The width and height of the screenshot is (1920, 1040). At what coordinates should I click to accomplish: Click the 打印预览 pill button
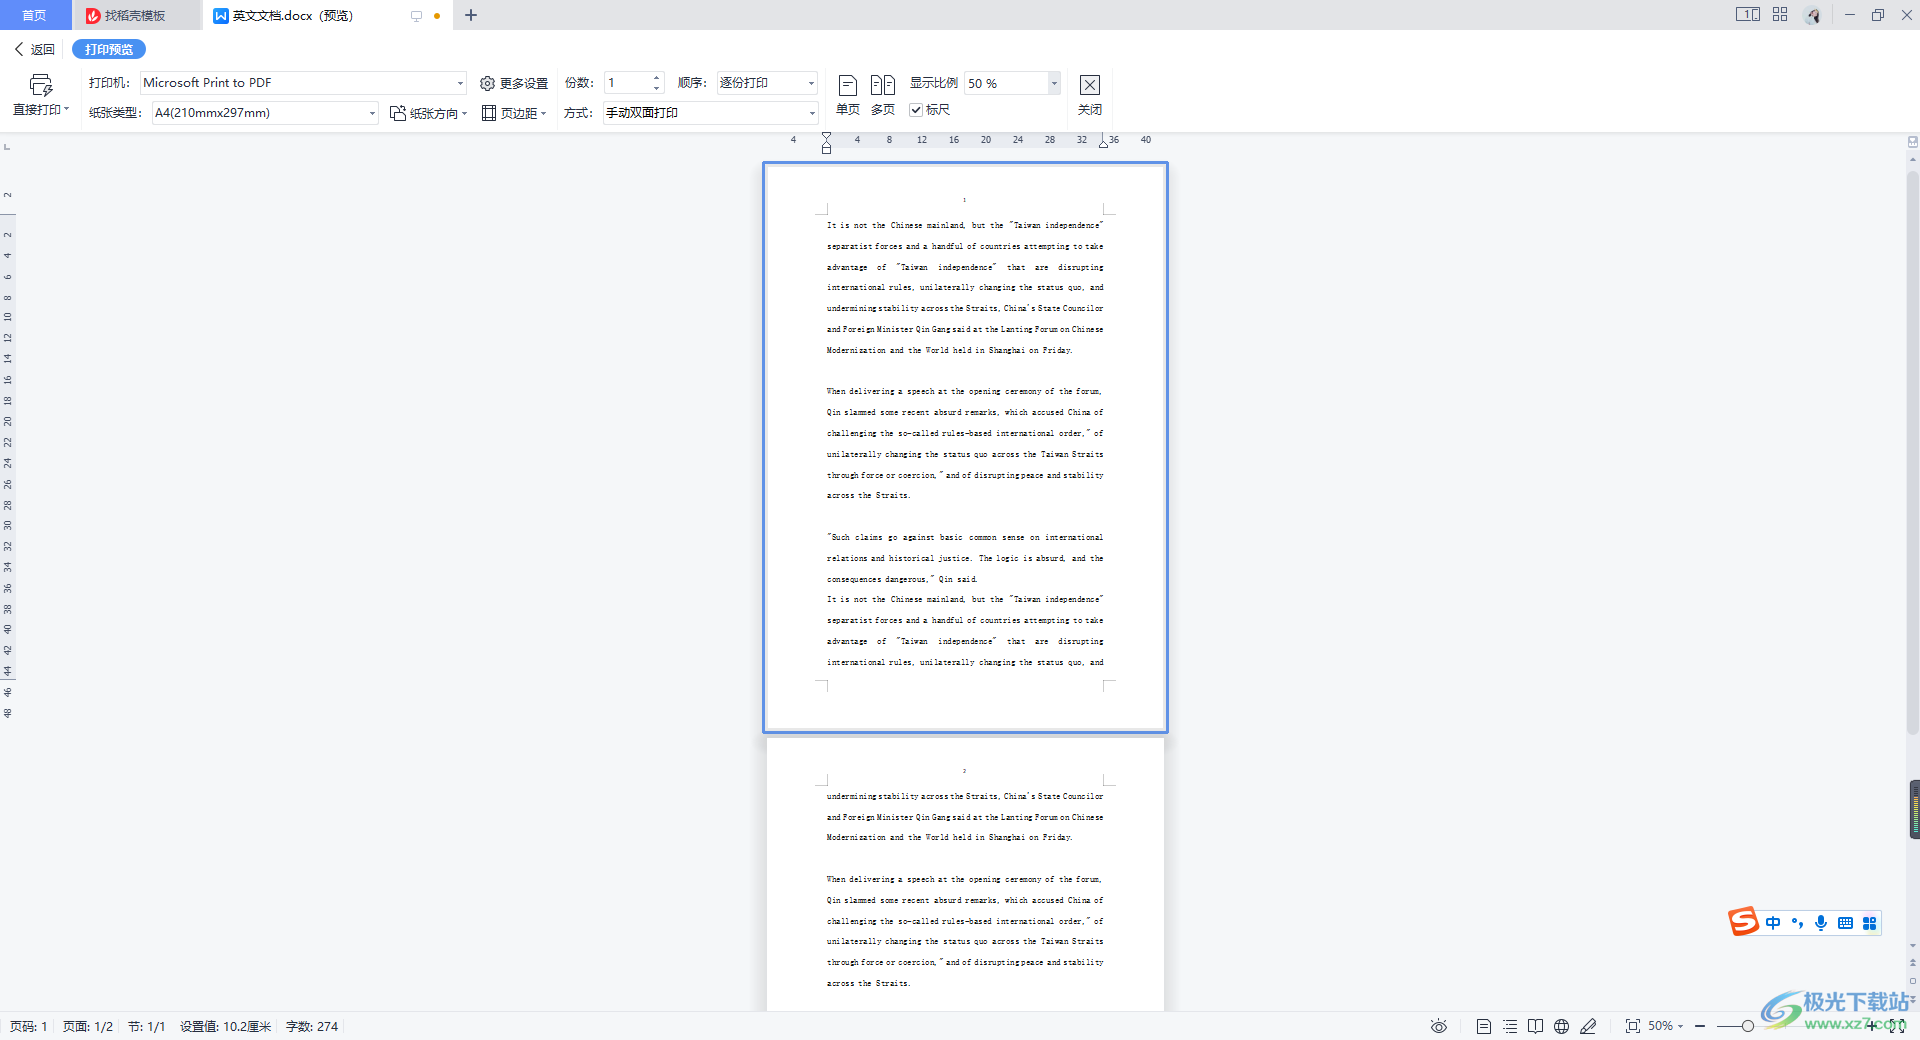pos(109,49)
